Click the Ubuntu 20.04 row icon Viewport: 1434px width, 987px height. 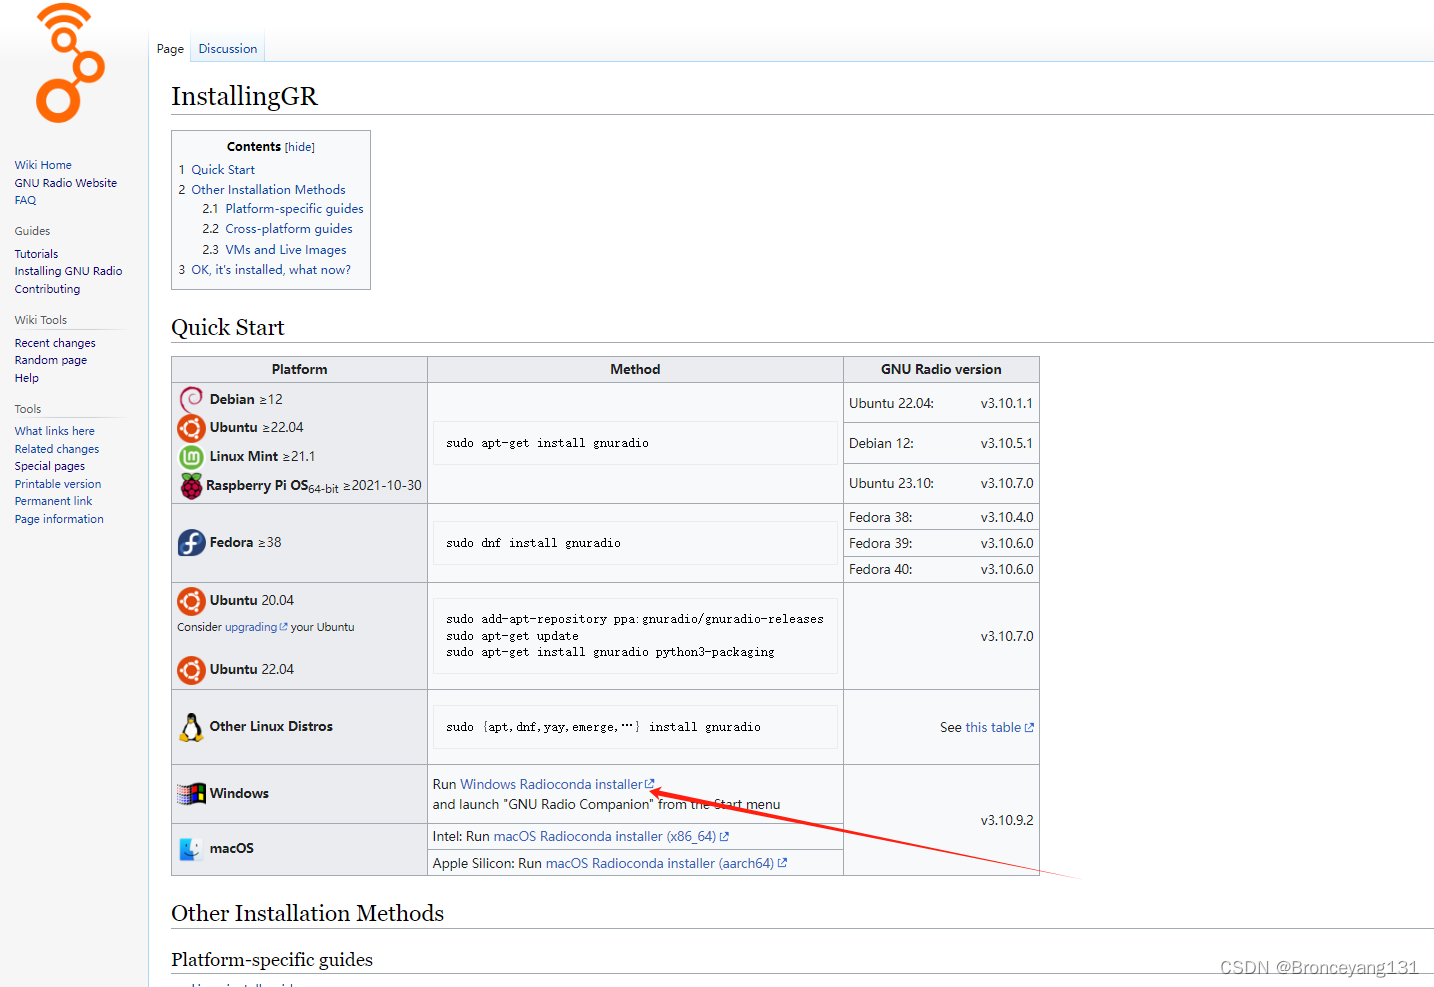click(x=191, y=601)
